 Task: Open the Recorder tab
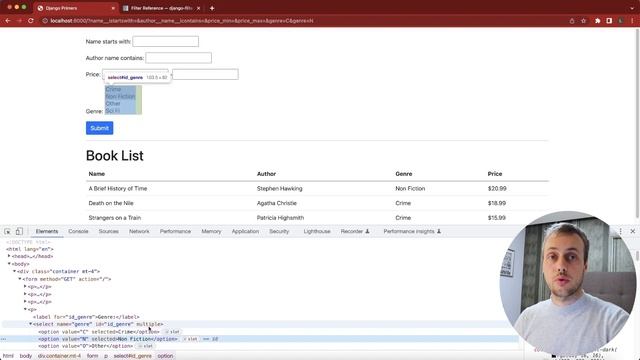tap(355, 231)
